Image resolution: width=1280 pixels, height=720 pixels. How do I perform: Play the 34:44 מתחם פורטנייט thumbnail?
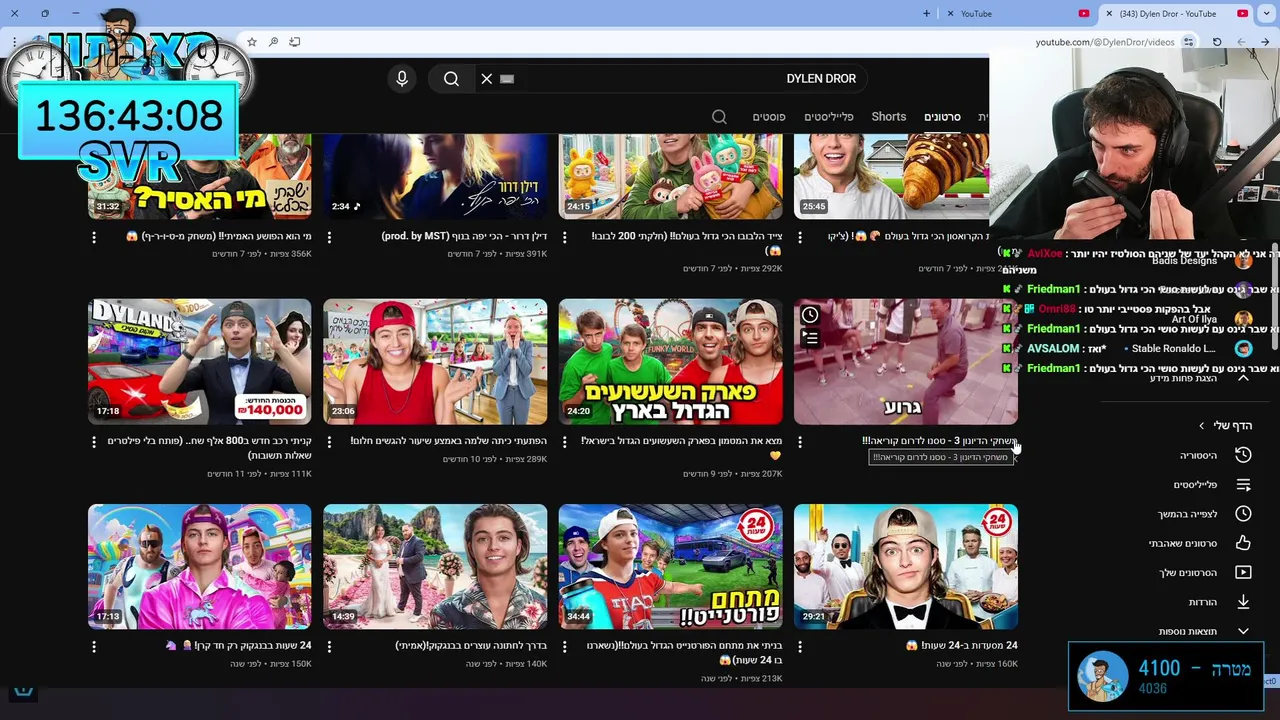[x=671, y=567]
